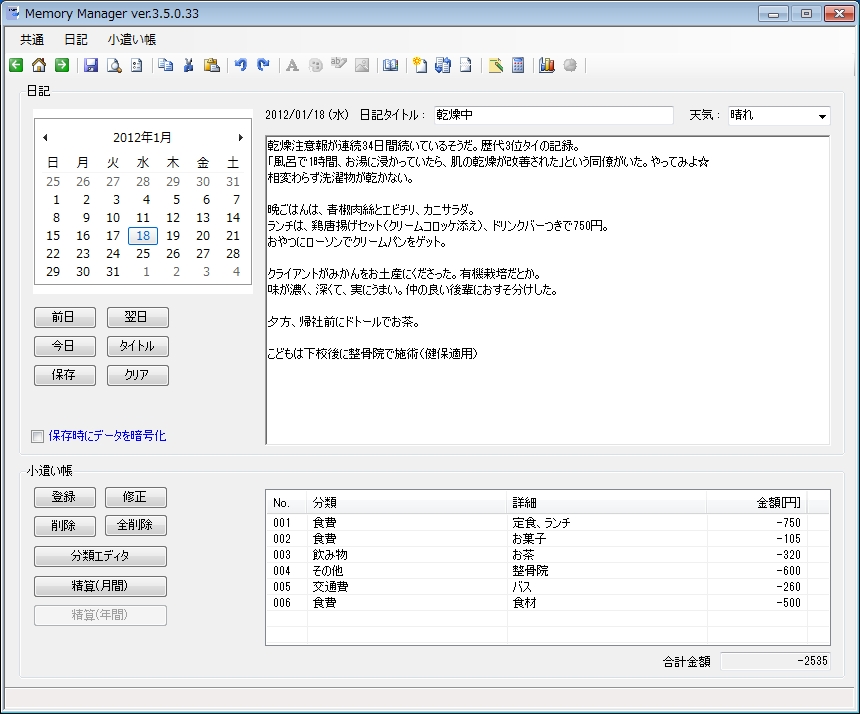
Task: Click the 精算(月間) button
Action: click(100, 586)
